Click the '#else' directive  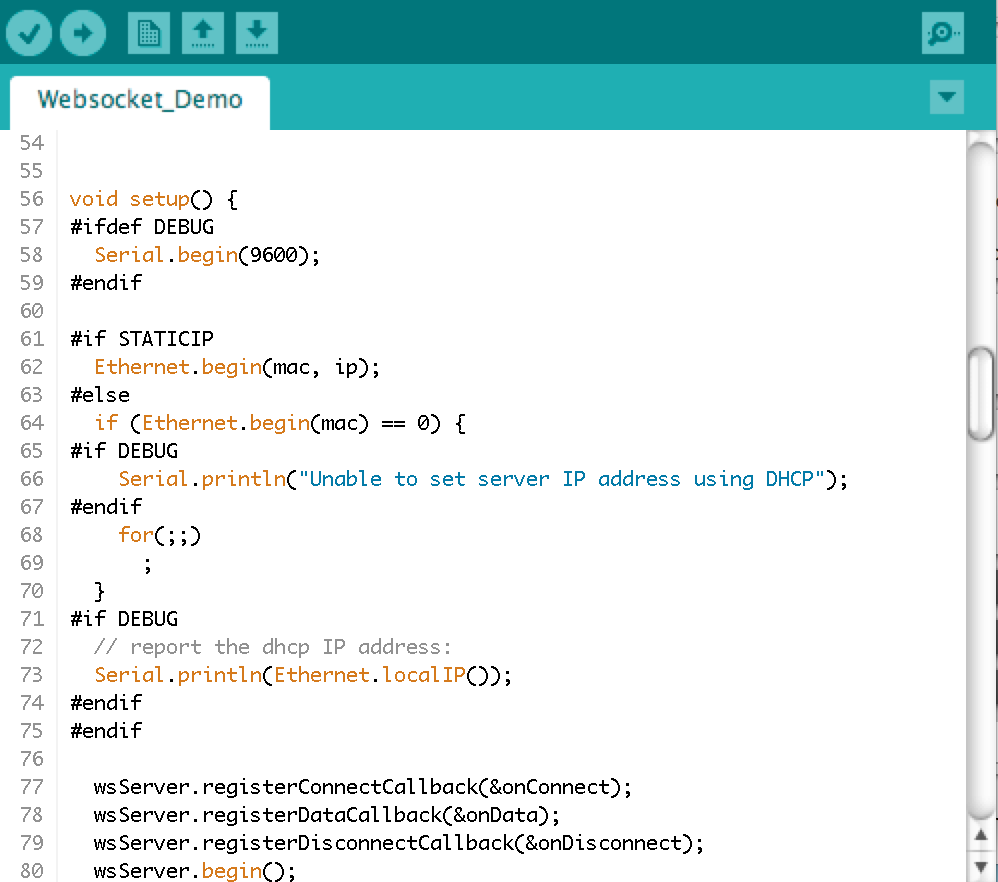(100, 395)
